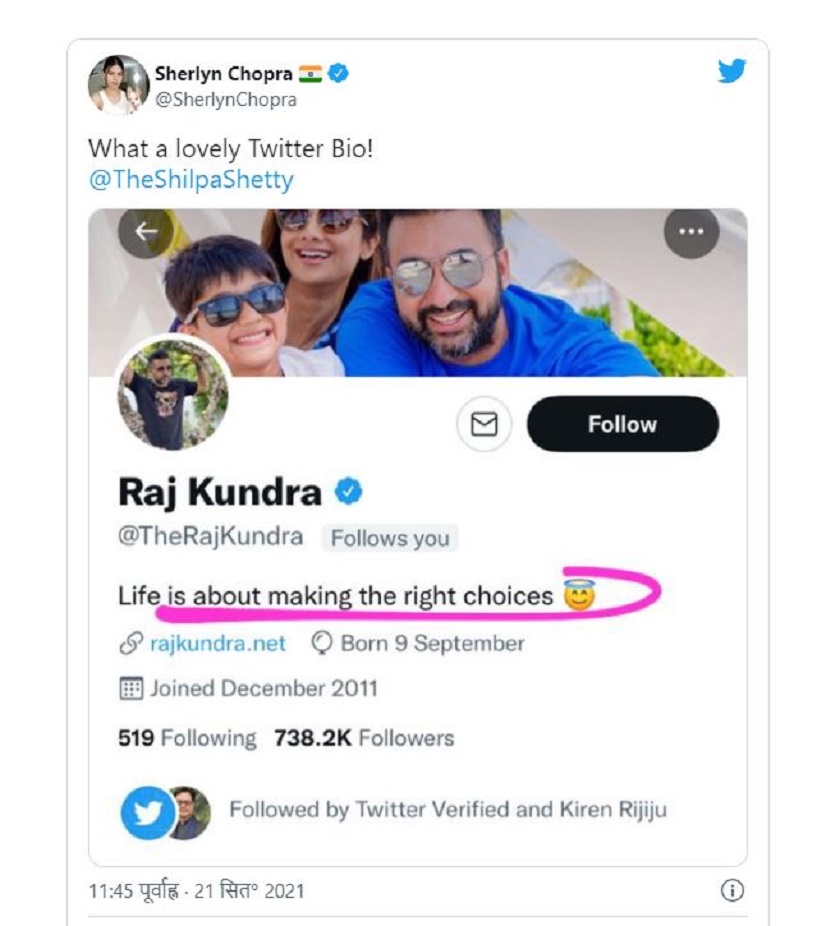Click the link icon beside rajkundra.net
Screen dimensions: 840x926
[x=130, y=644]
